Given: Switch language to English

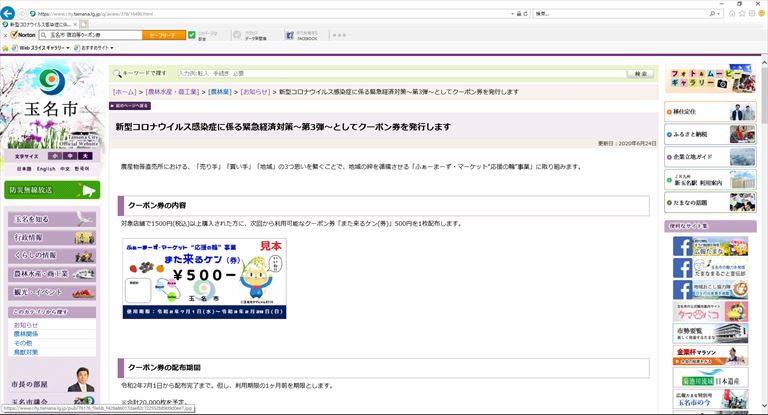Looking at the screenshot, I should tap(46, 169).
